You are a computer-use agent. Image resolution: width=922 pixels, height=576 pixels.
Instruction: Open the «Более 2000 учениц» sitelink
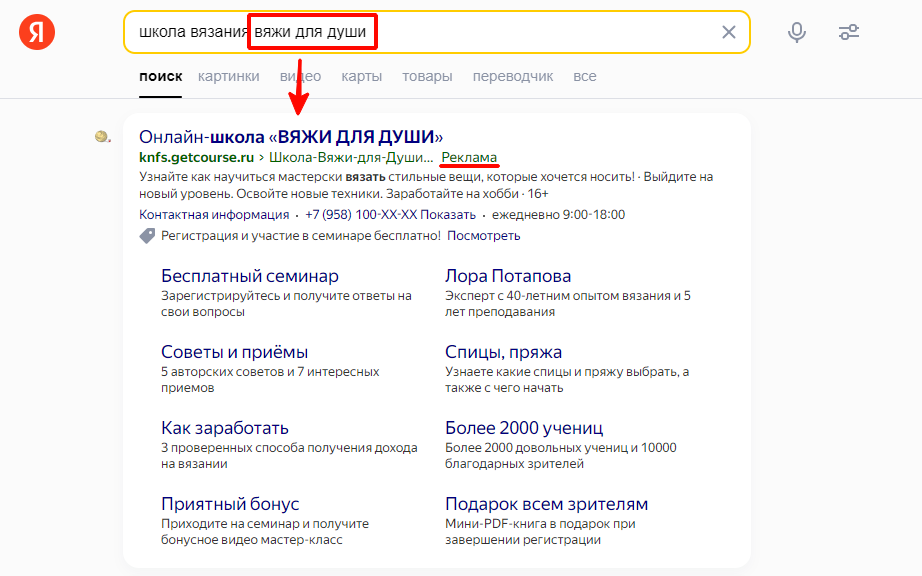pyautogui.click(x=524, y=428)
